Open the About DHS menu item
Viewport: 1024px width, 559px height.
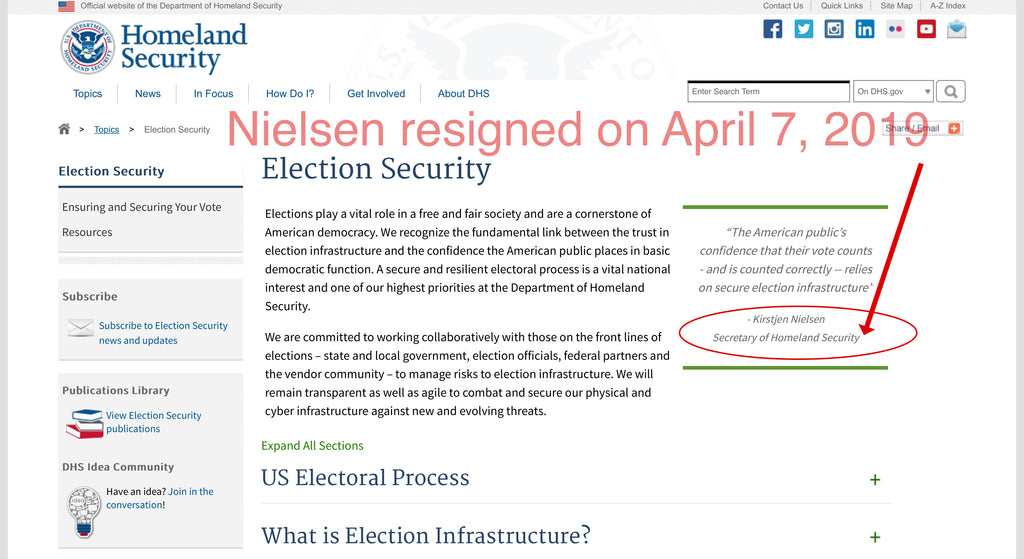[x=464, y=93]
